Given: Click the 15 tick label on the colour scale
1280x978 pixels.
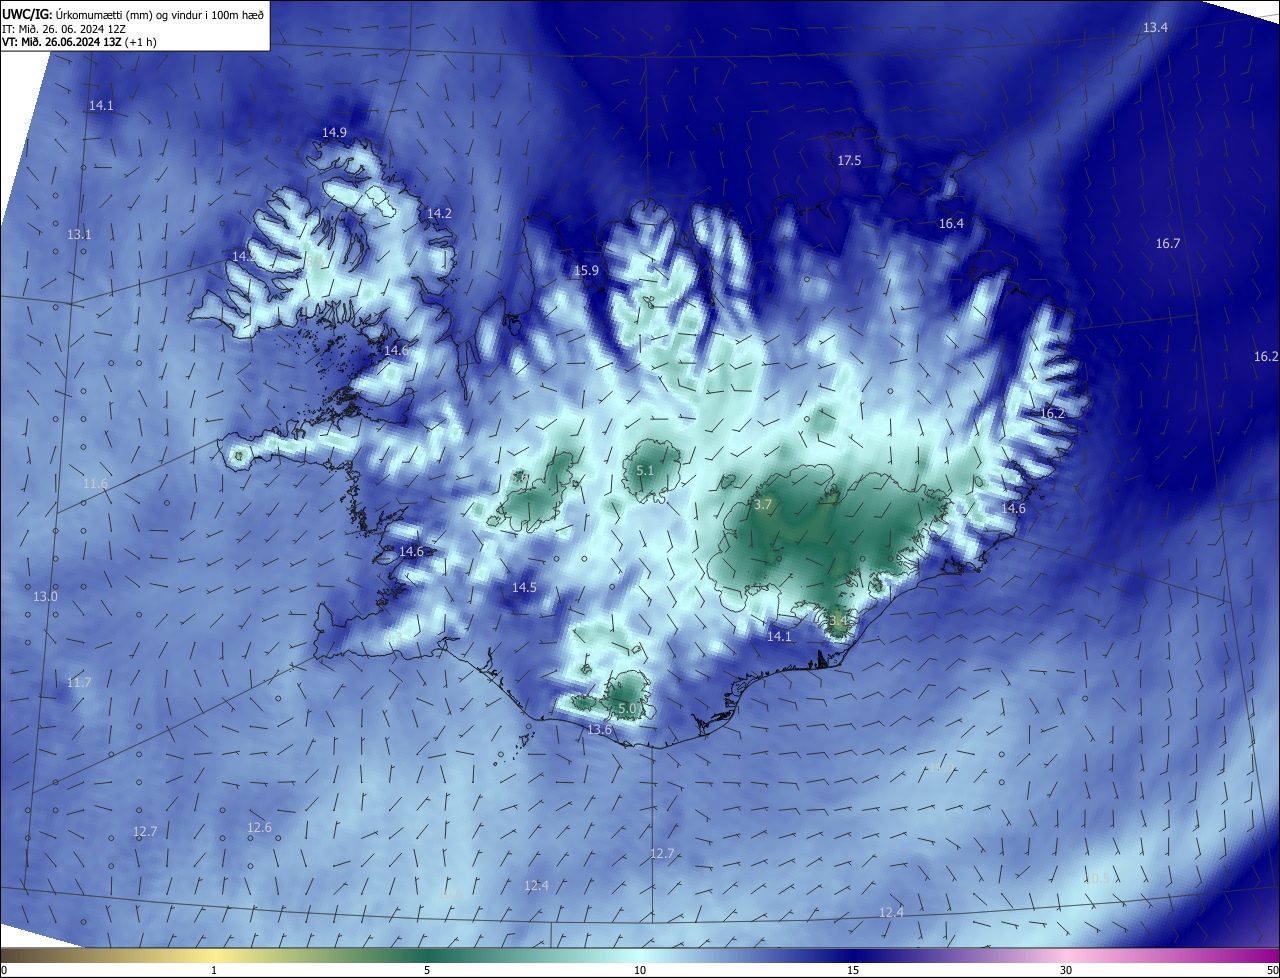Looking at the screenshot, I should [853, 970].
